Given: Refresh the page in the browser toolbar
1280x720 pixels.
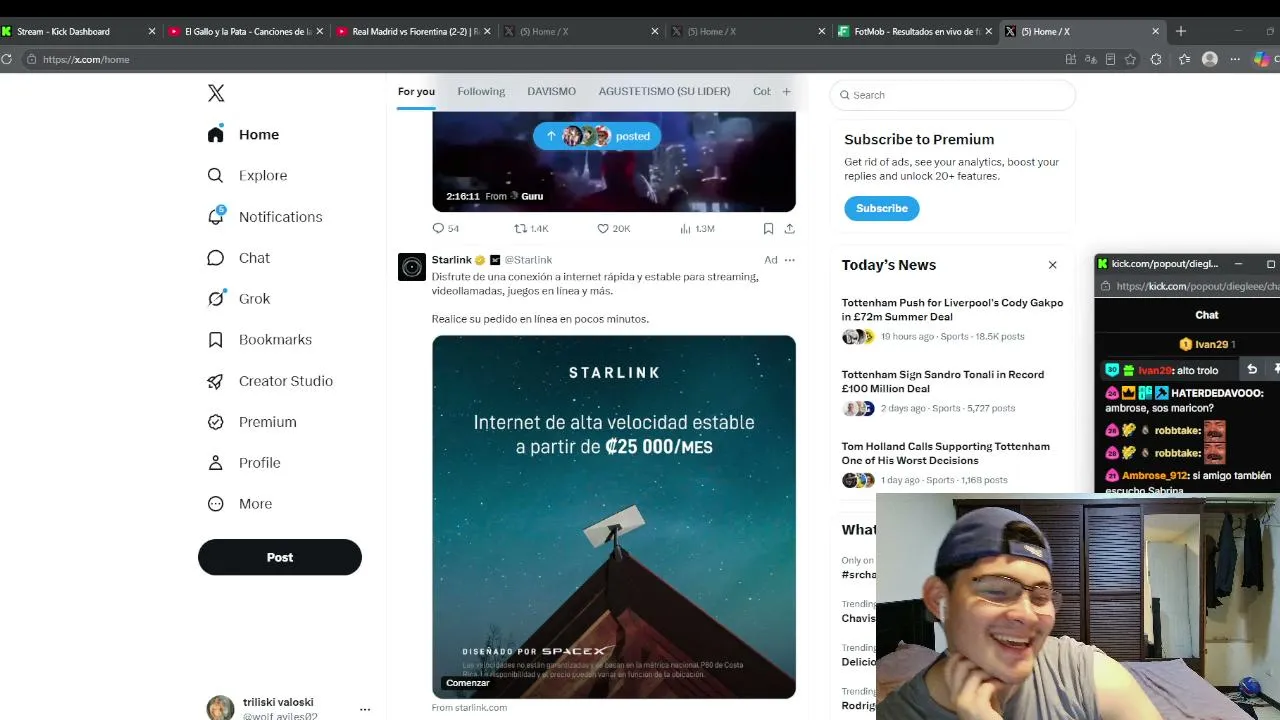Looking at the screenshot, I should (x=6, y=59).
